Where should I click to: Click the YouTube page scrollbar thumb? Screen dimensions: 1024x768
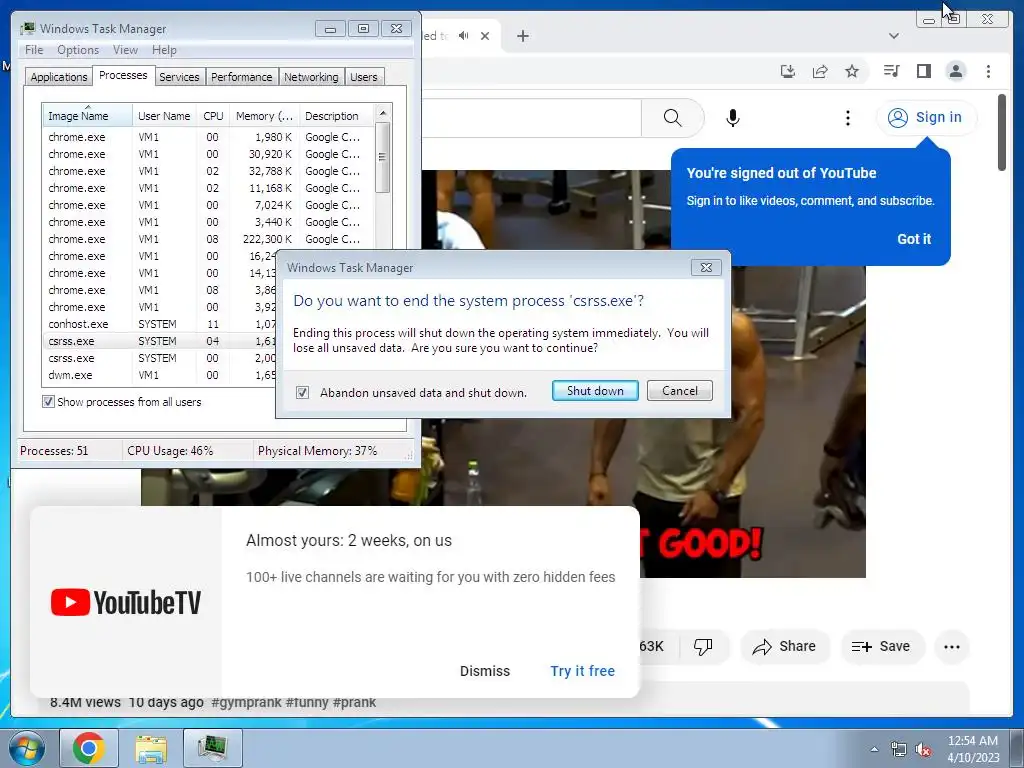click(x=1002, y=133)
